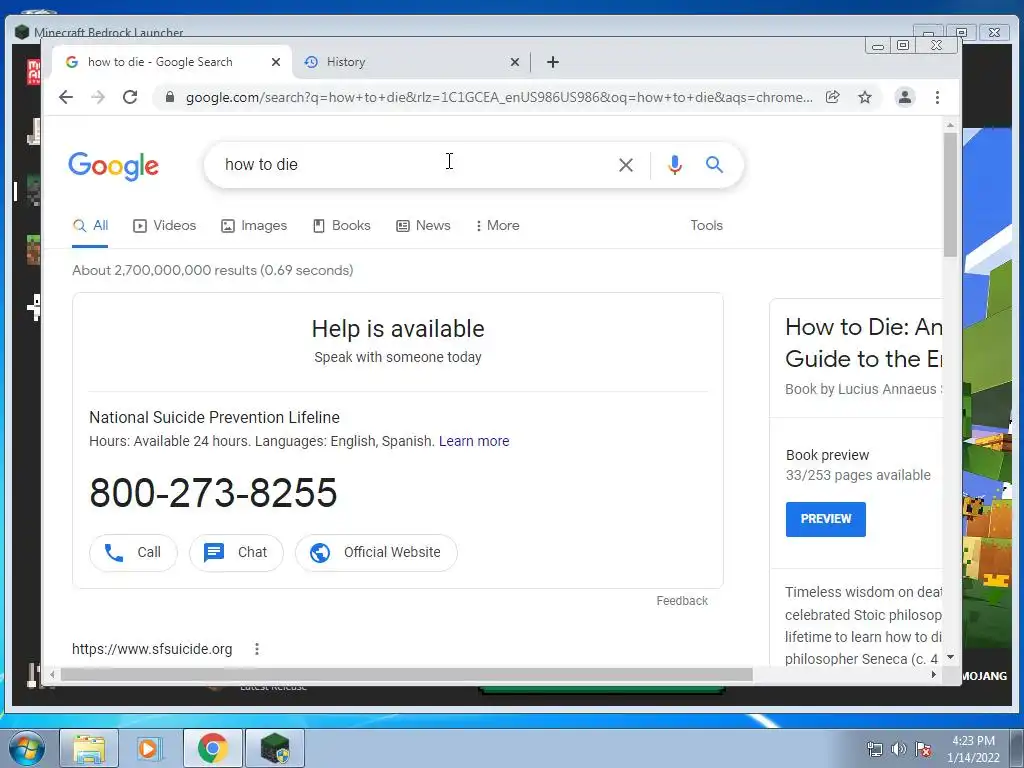Click the 'Help is available' heading

tap(398, 329)
